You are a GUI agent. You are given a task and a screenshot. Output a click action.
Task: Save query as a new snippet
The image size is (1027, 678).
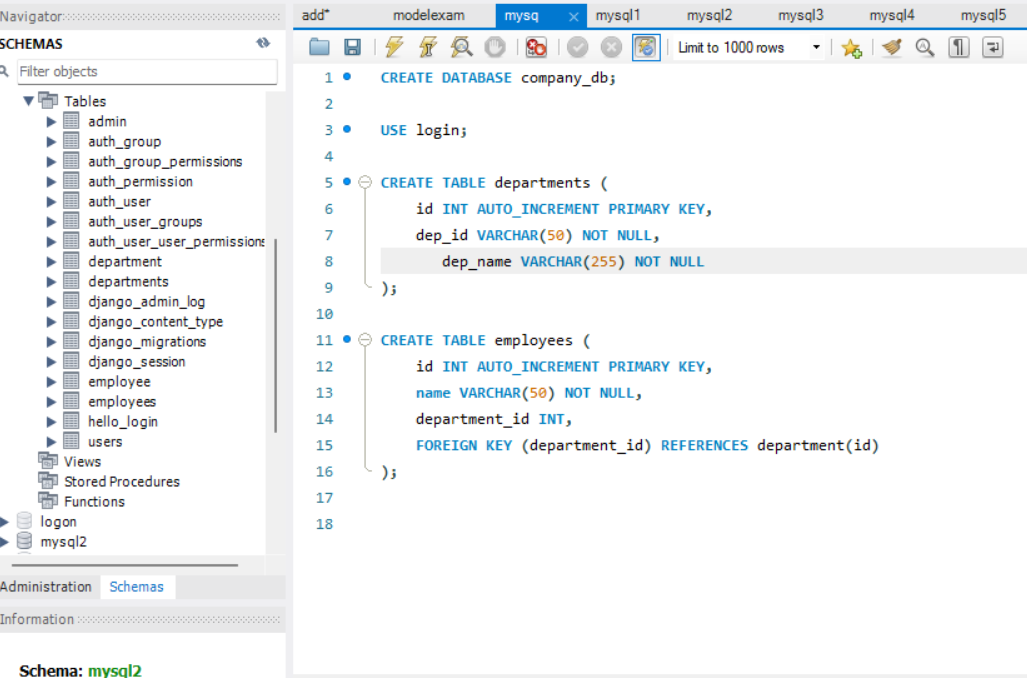coord(851,47)
